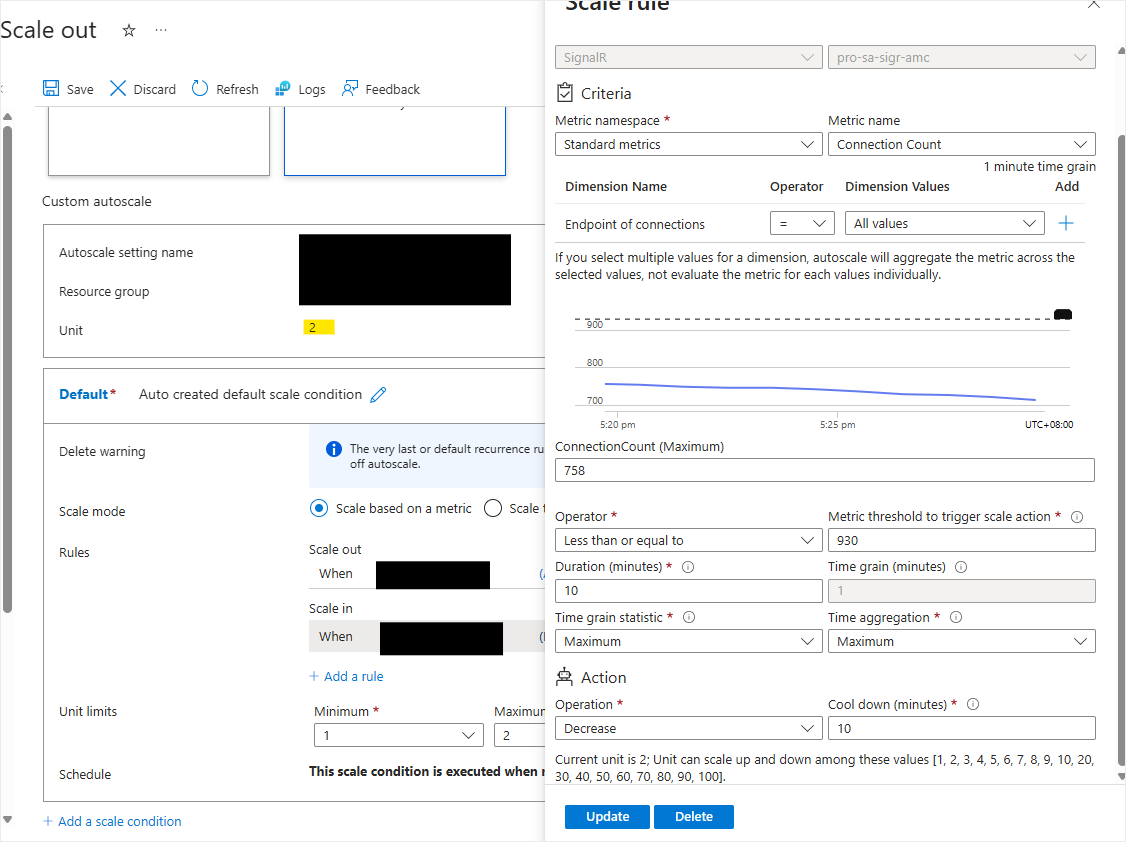The height and width of the screenshot is (842, 1126).
Task: Click the Criteria section heading
Action: click(x=606, y=93)
